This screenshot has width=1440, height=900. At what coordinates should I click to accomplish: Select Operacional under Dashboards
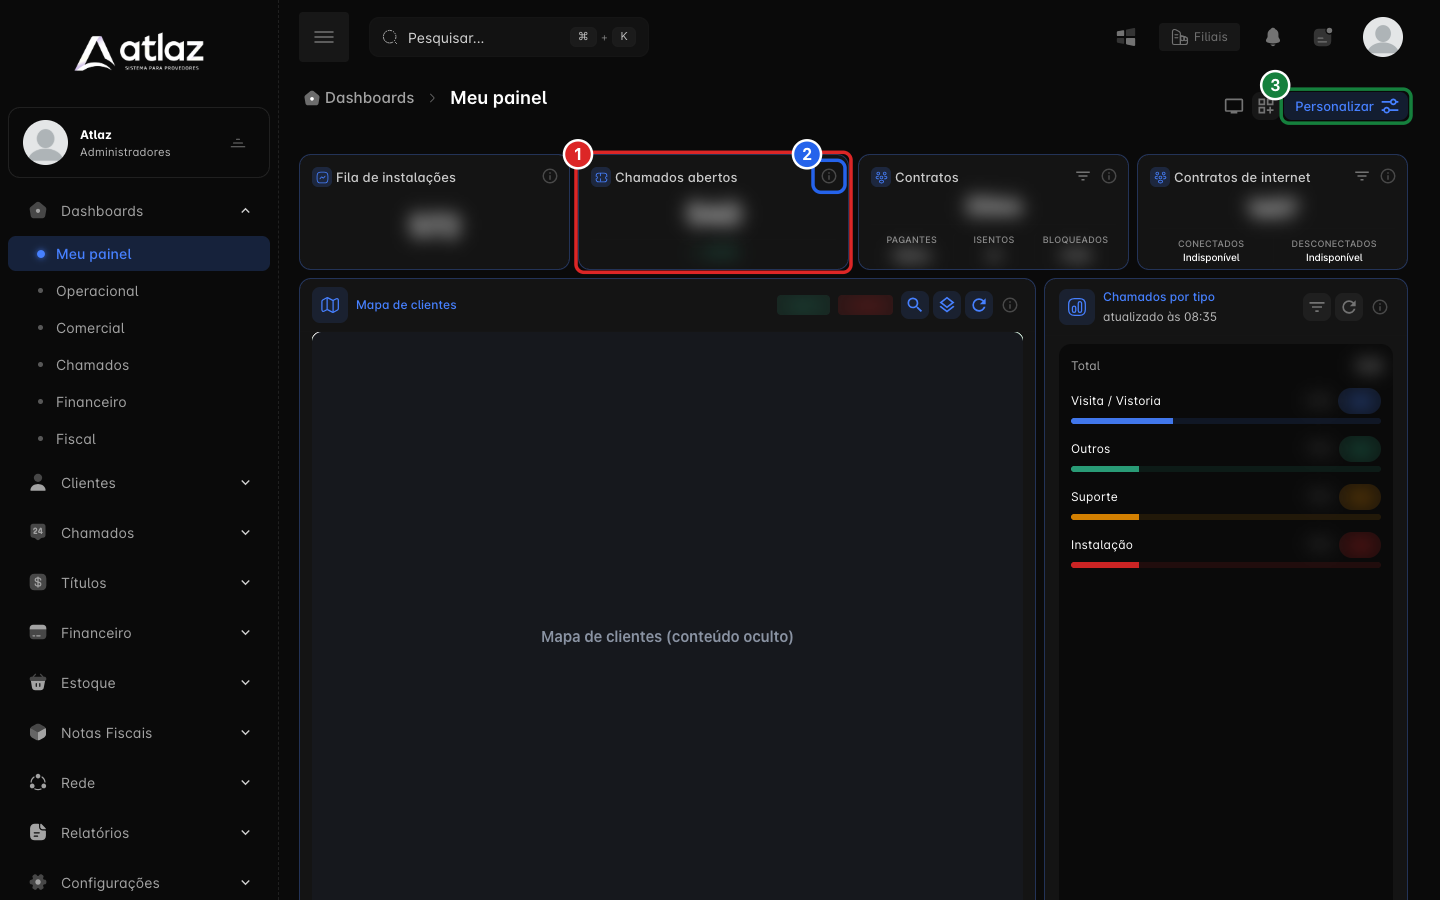click(x=139, y=291)
